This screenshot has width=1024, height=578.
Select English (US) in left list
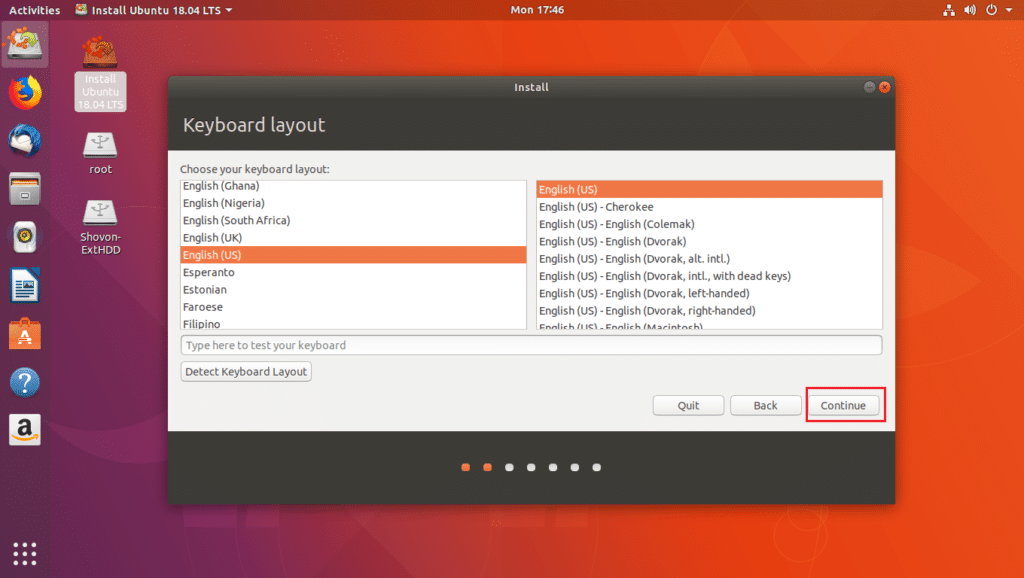click(353, 255)
